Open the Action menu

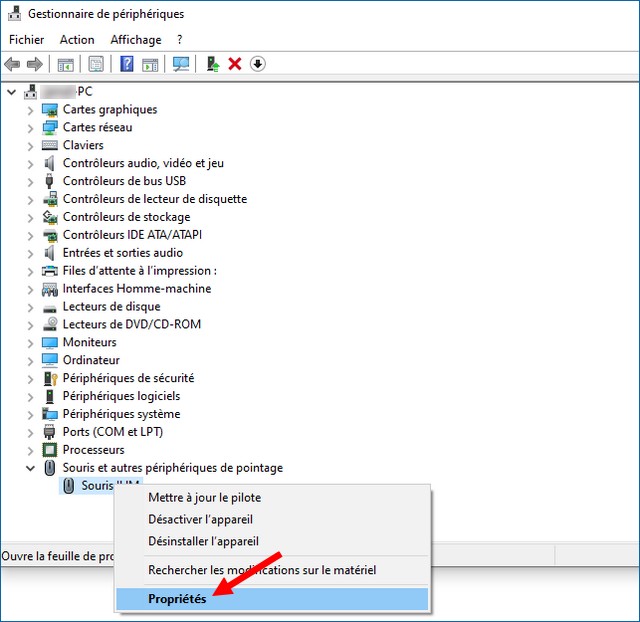pos(77,40)
